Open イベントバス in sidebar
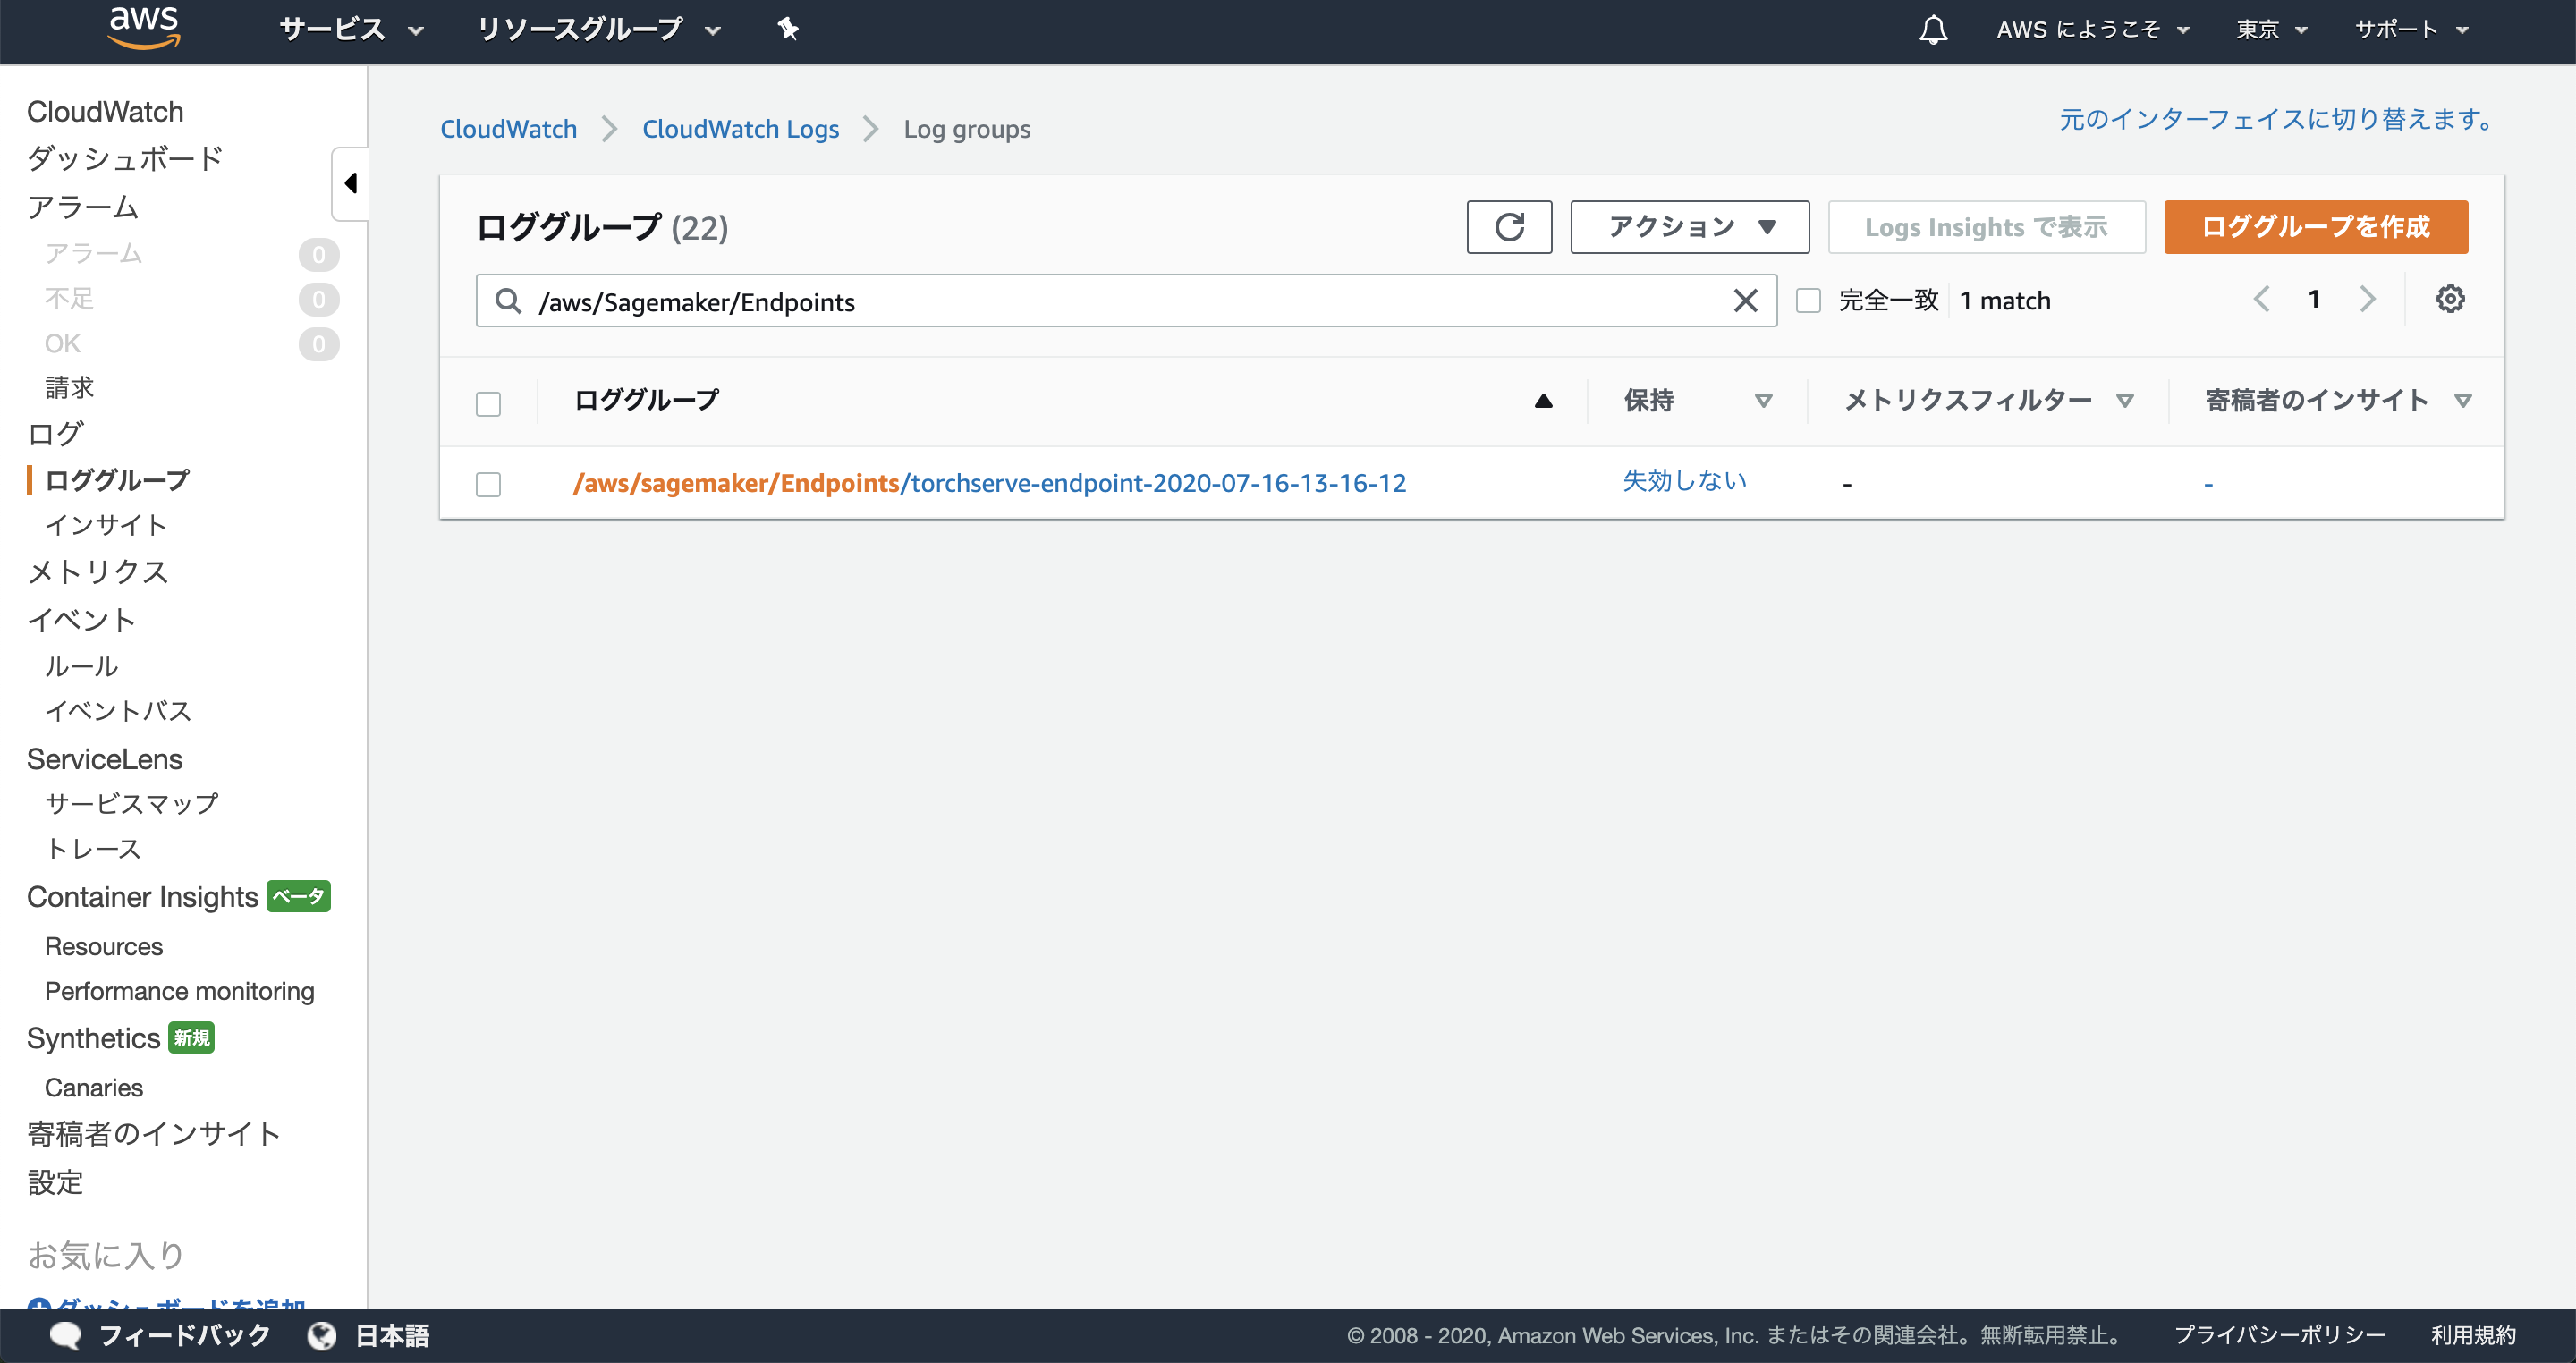2576x1363 pixels. pos(118,711)
